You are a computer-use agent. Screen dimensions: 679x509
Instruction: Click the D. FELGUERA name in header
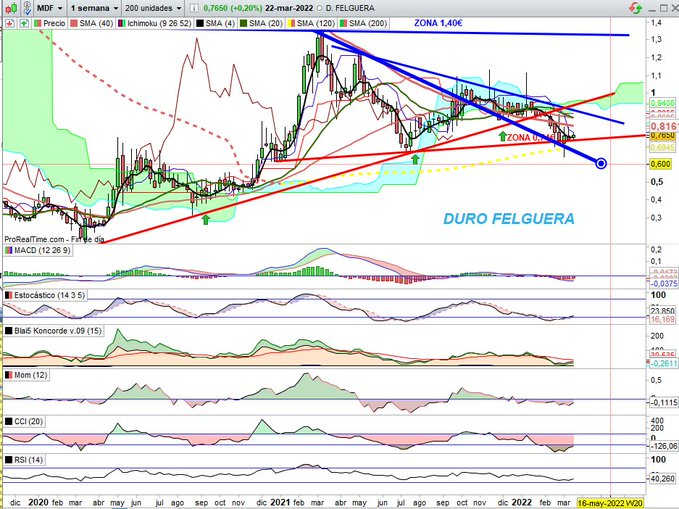coord(349,8)
